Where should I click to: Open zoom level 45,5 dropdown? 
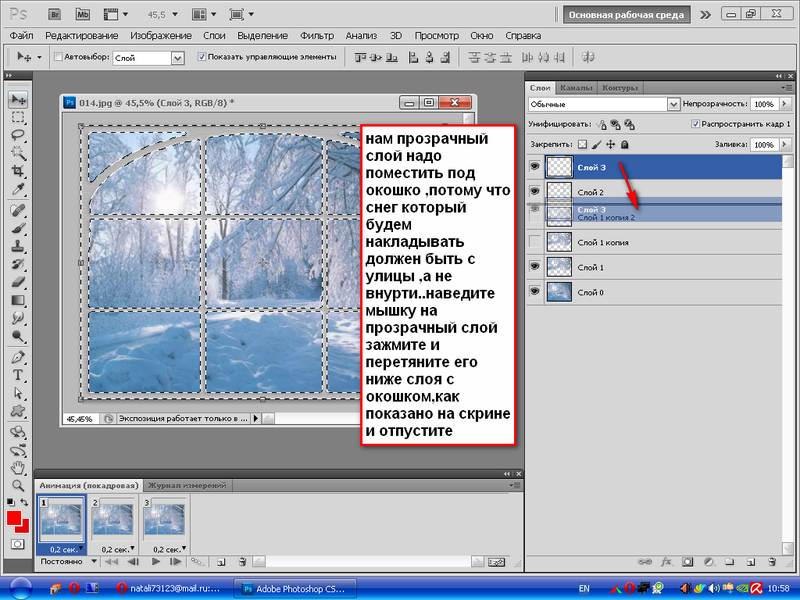point(175,14)
